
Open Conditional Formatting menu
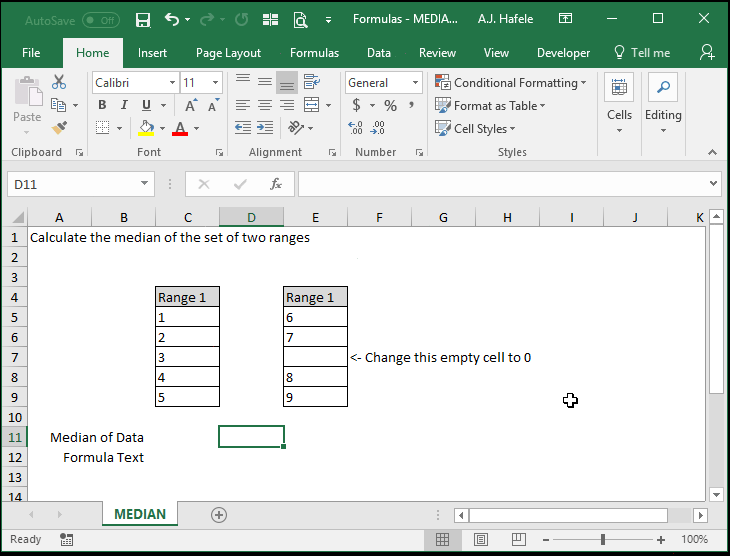[510, 82]
